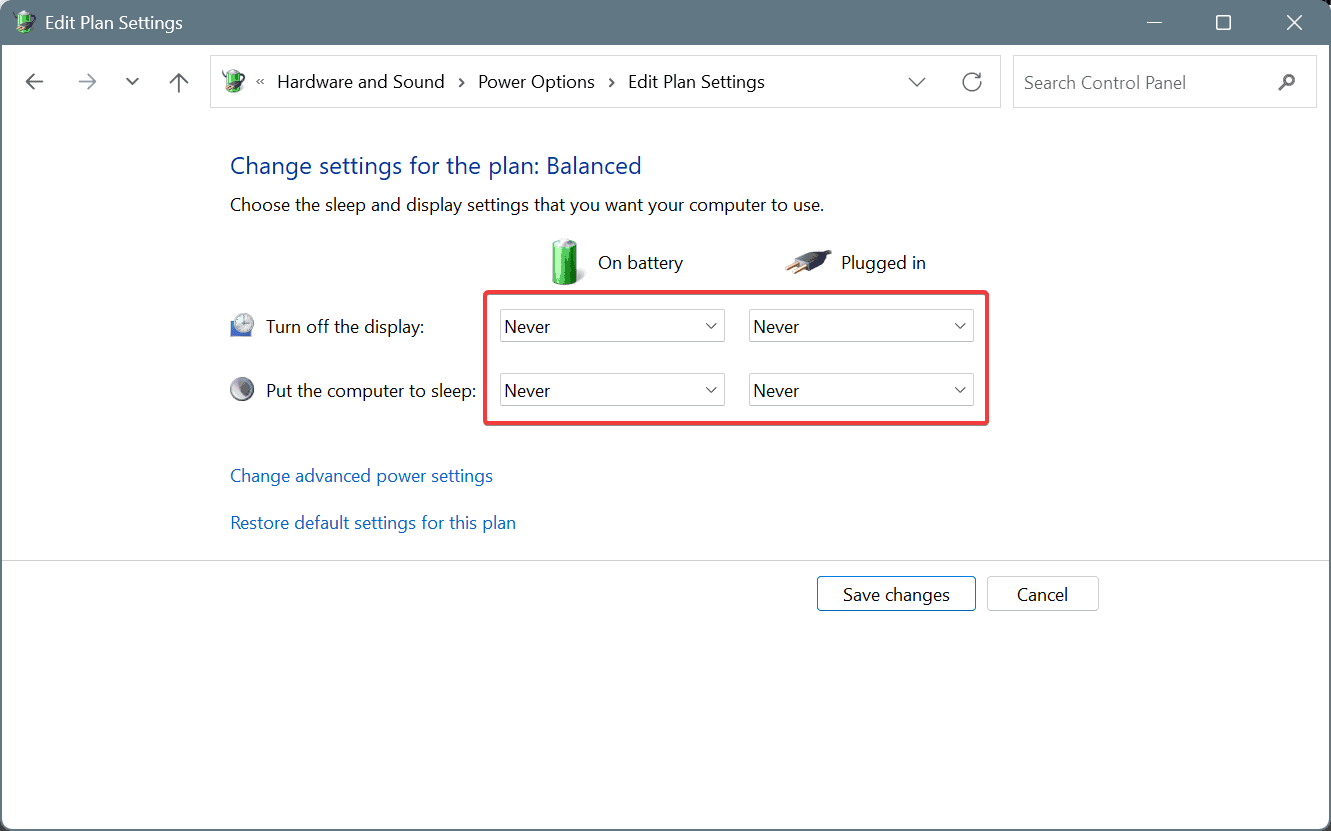The width and height of the screenshot is (1331, 831).
Task: Click the Control Panel address bar icon
Action: tap(234, 81)
